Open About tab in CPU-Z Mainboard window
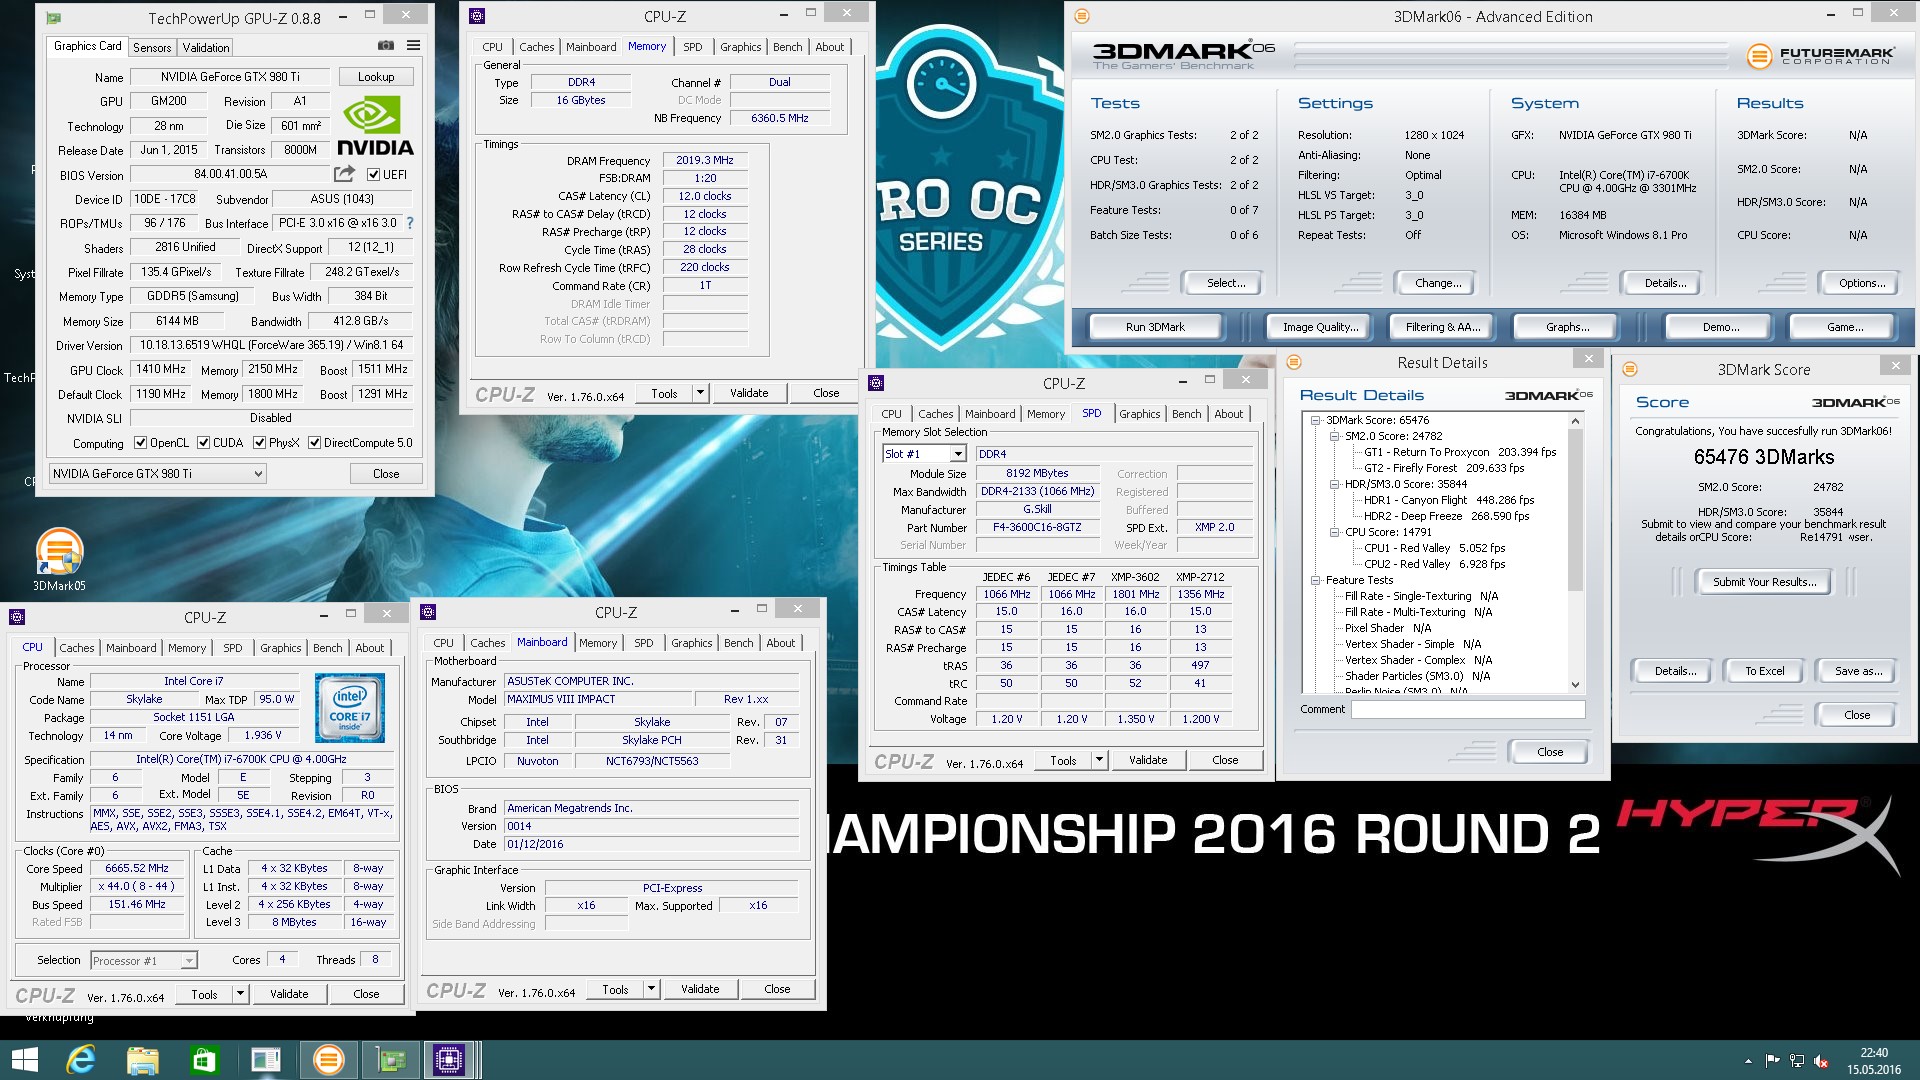The image size is (1920, 1080). 781,643
